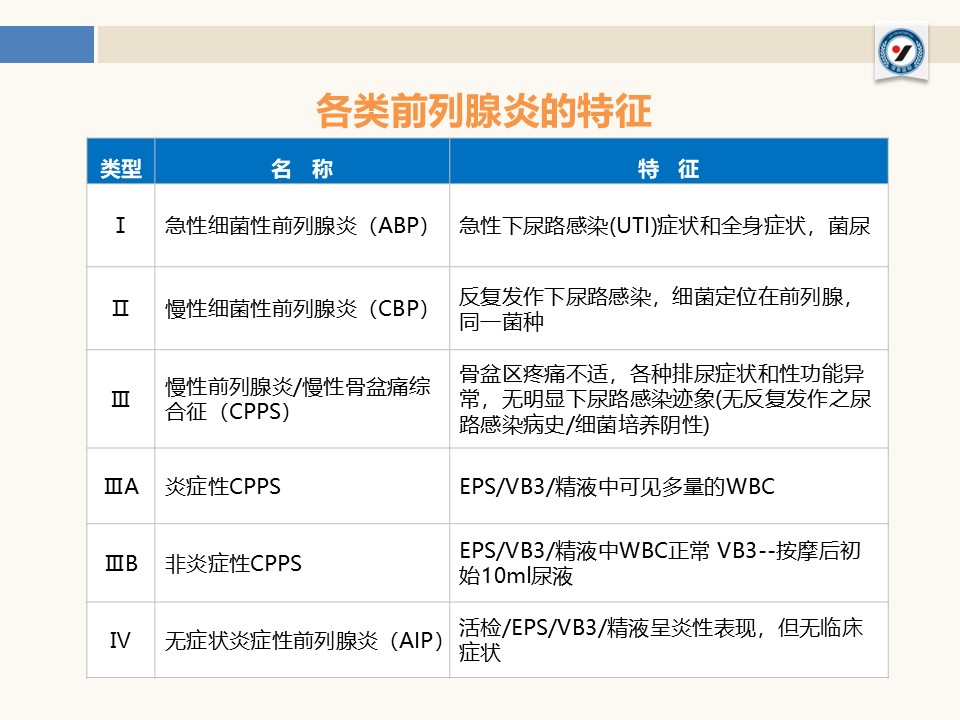Select the type Ⅰ cell
This screenshot has width=960, height=720.
tap(121, 225)
